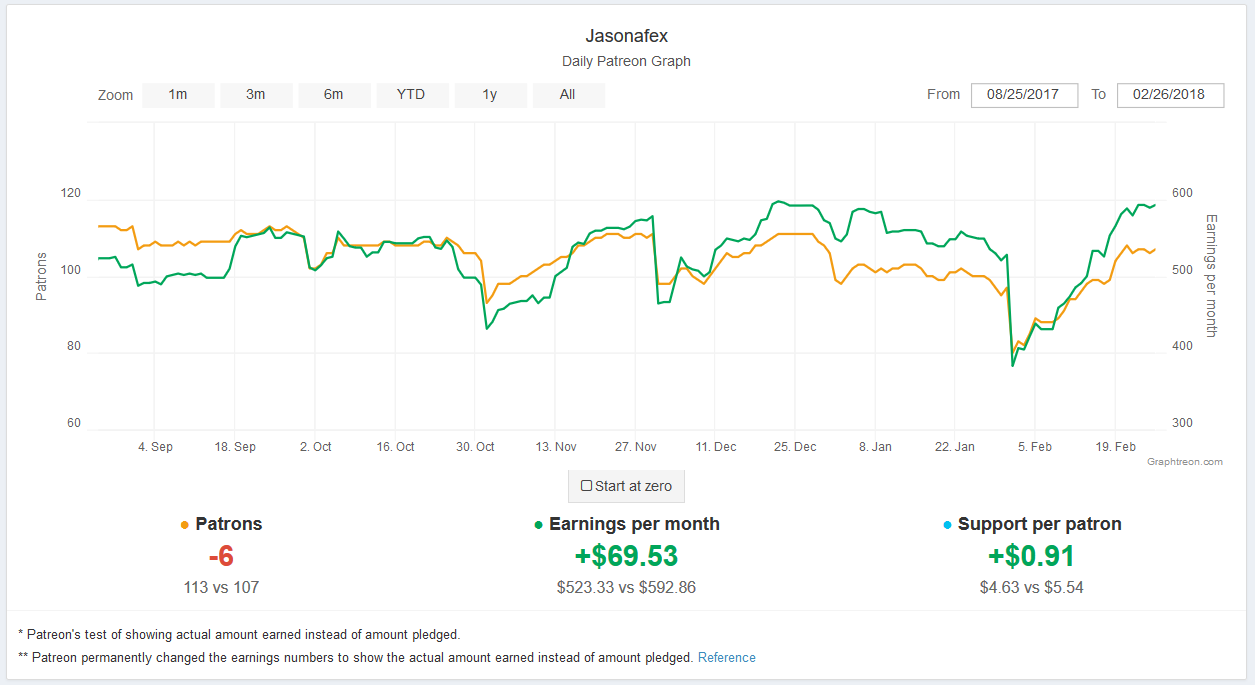Click the Jasonafex chart title
1255x685 pixels.
click(x=627, y=37)
